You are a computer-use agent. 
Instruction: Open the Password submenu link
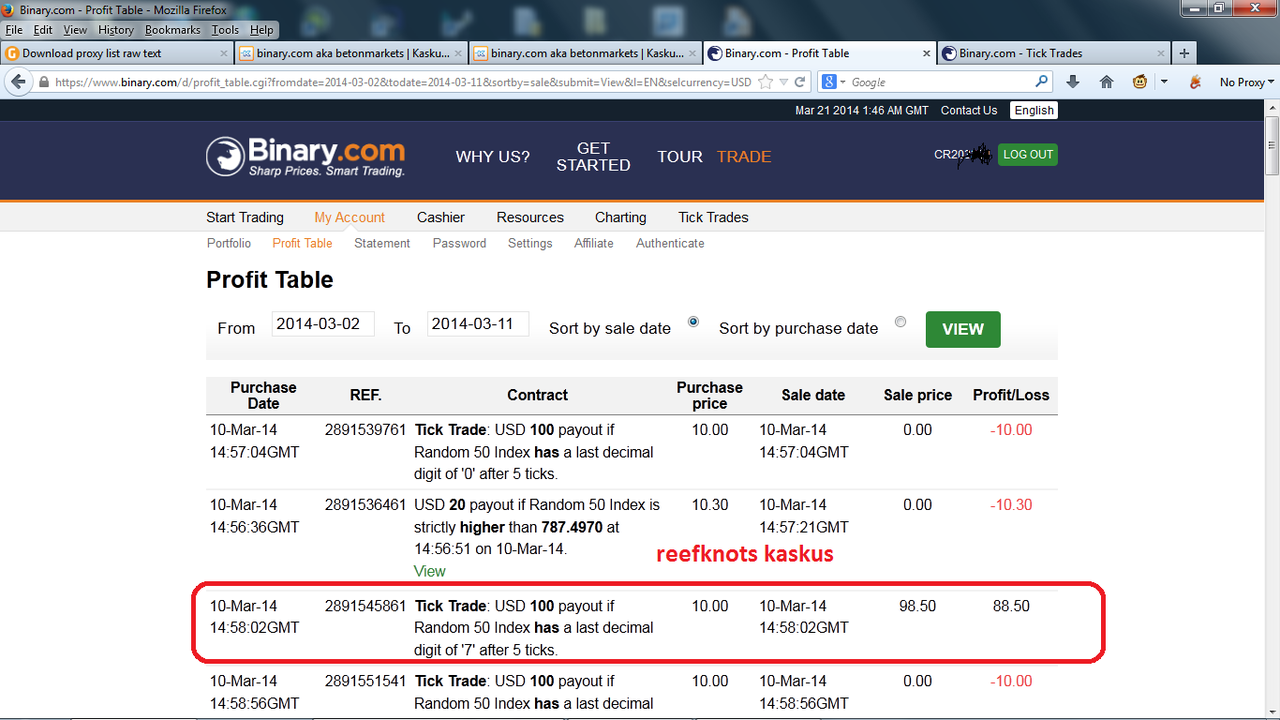(459, 243)
